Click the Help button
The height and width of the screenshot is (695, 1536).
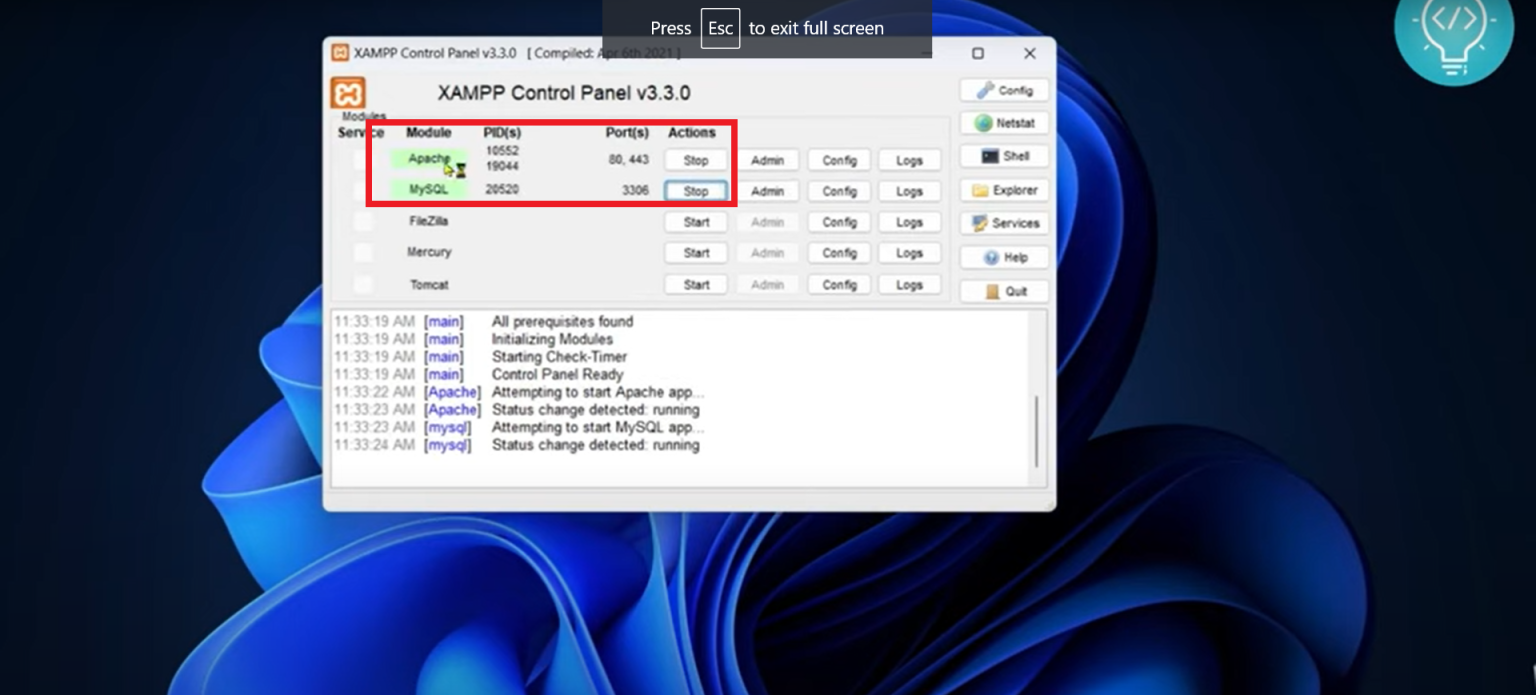coord(1004,257)
